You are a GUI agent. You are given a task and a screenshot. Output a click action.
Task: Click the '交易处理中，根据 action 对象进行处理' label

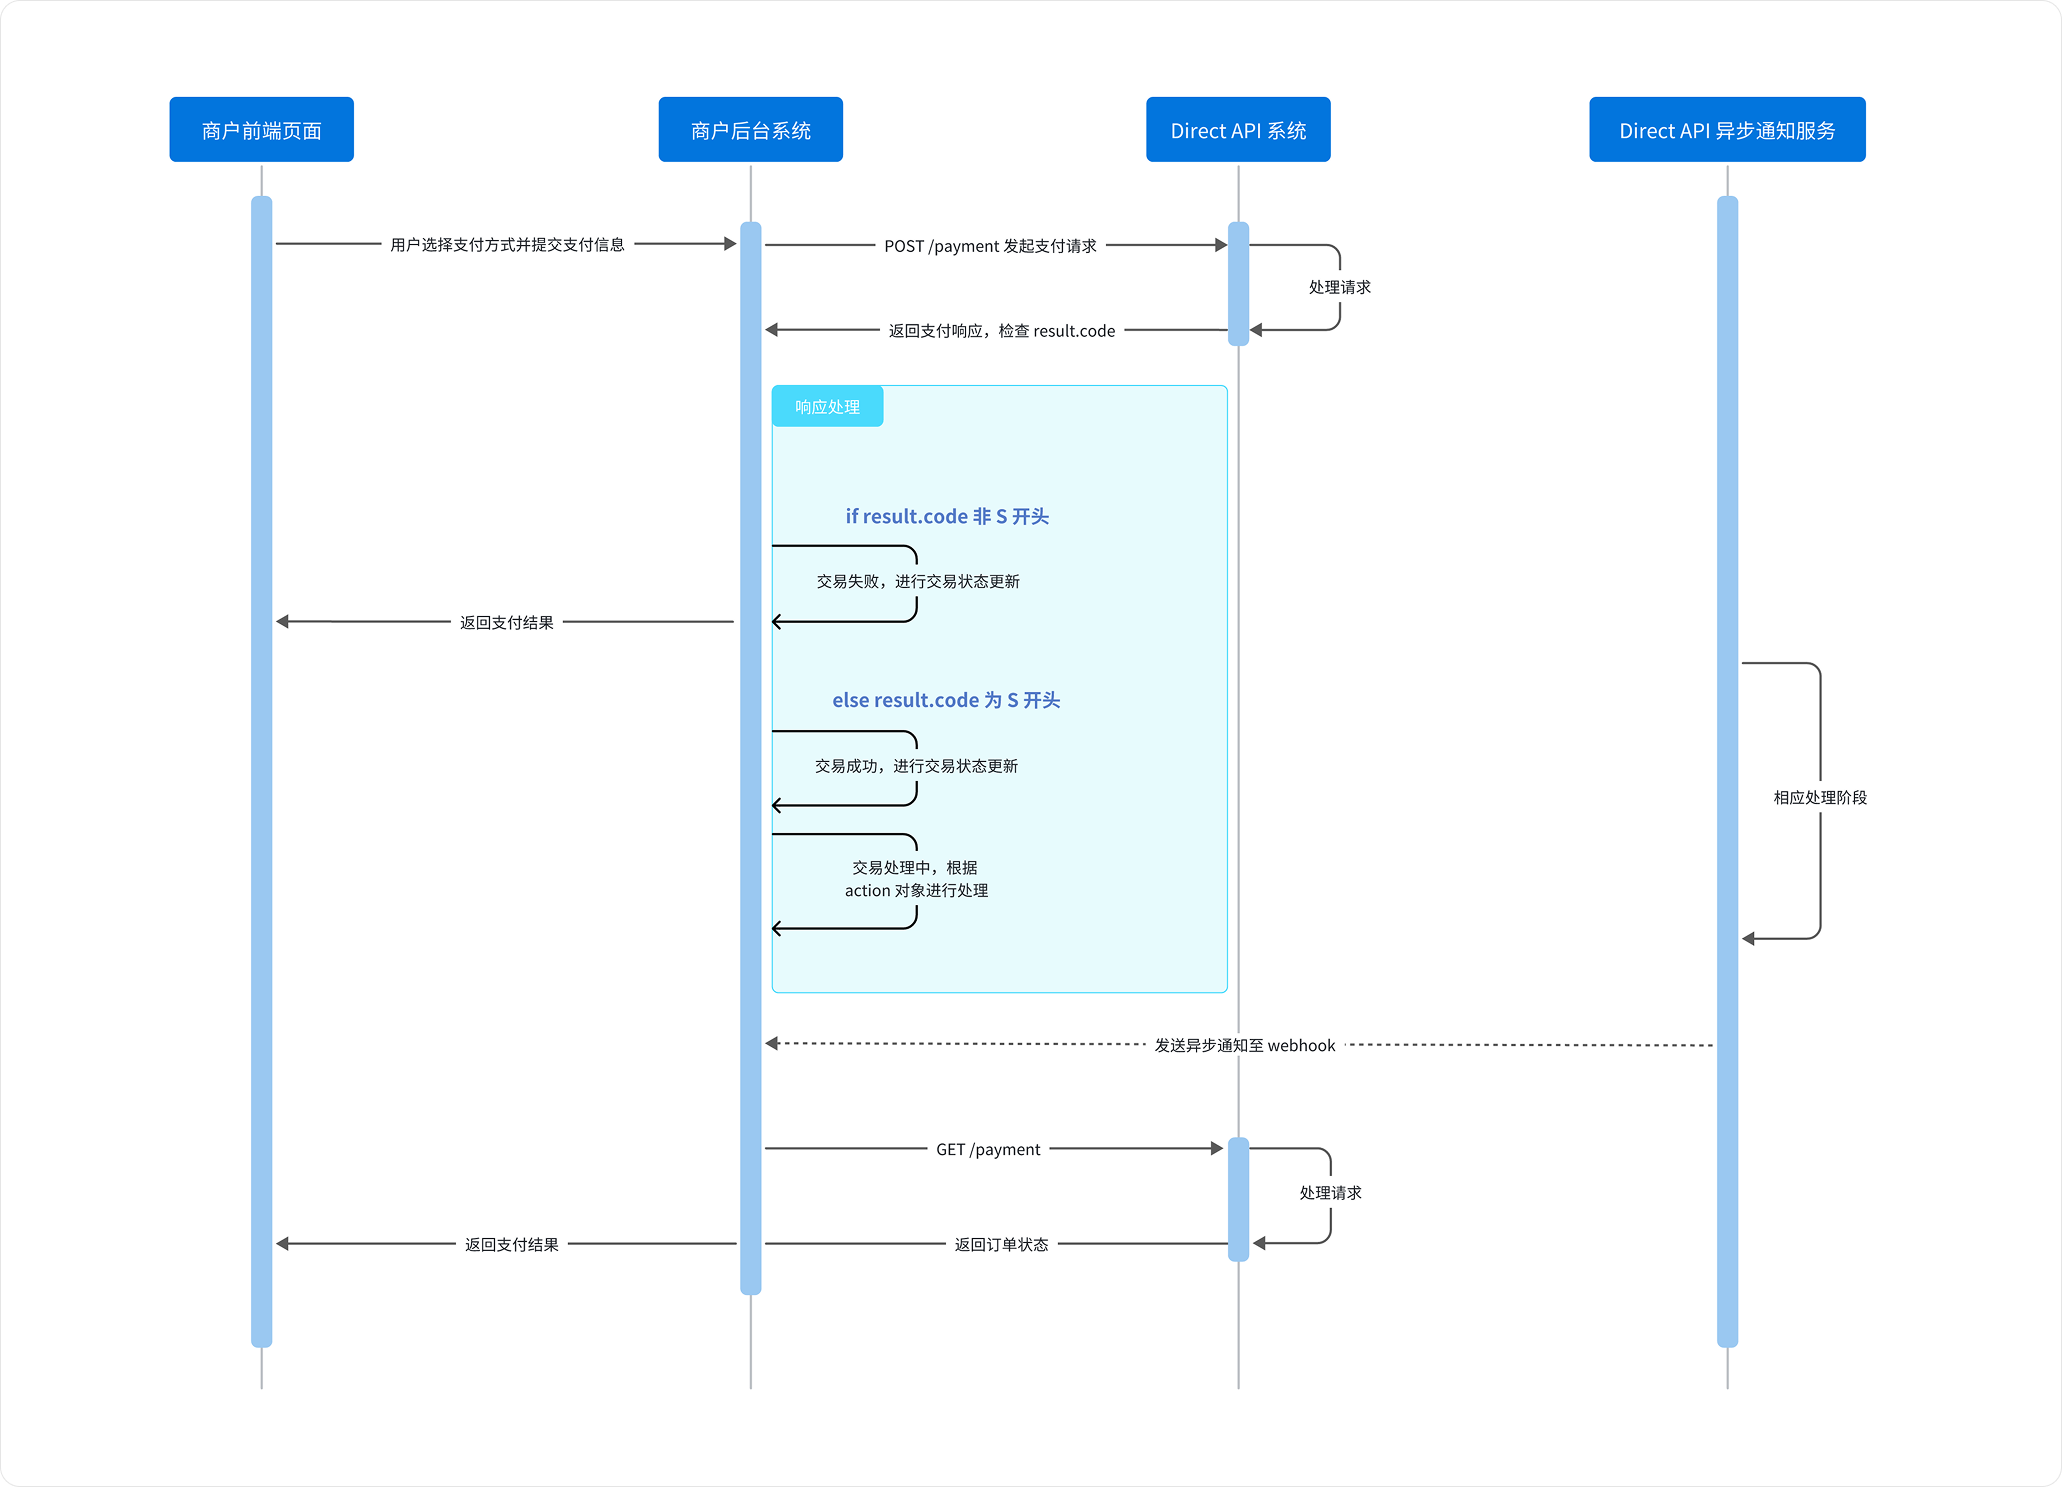coord(916,879)
